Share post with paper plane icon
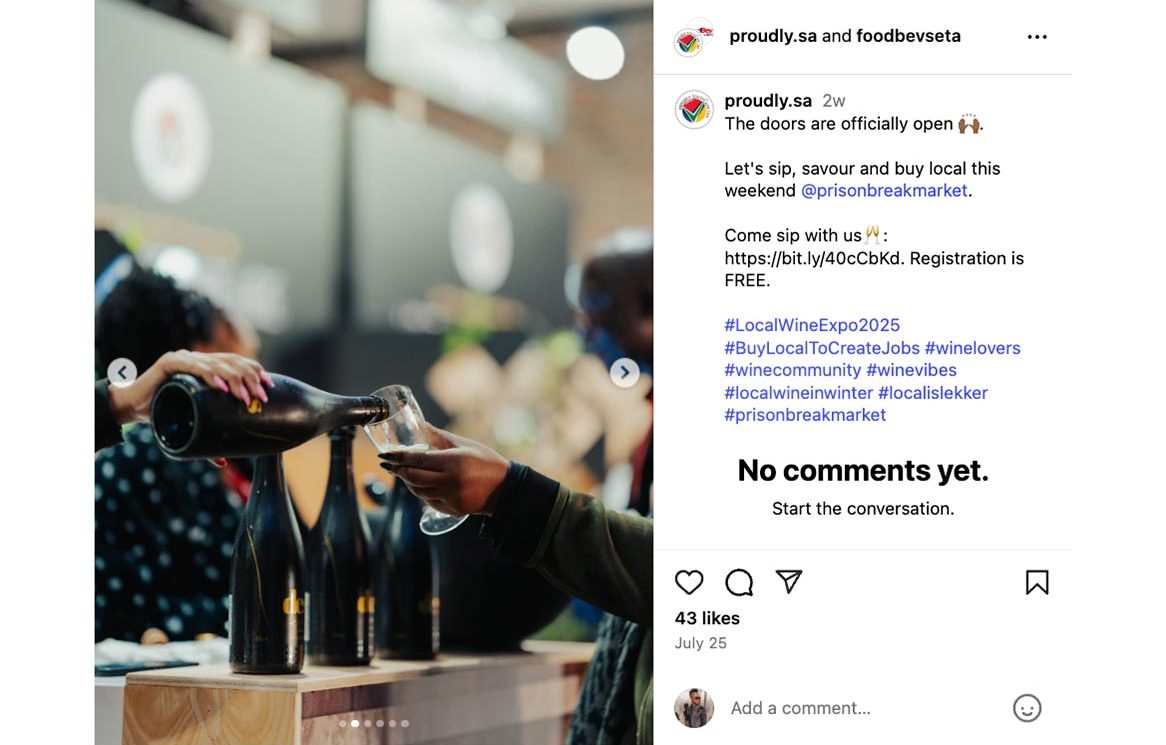 (789, 582)
